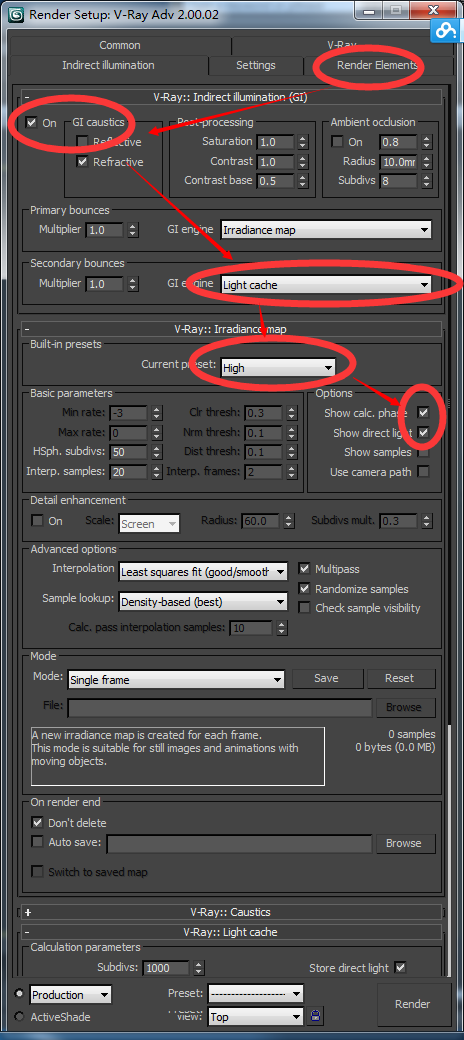The image size is (464, 1040).
Task: Switch to the Common tab
Action: click(119, 45)
